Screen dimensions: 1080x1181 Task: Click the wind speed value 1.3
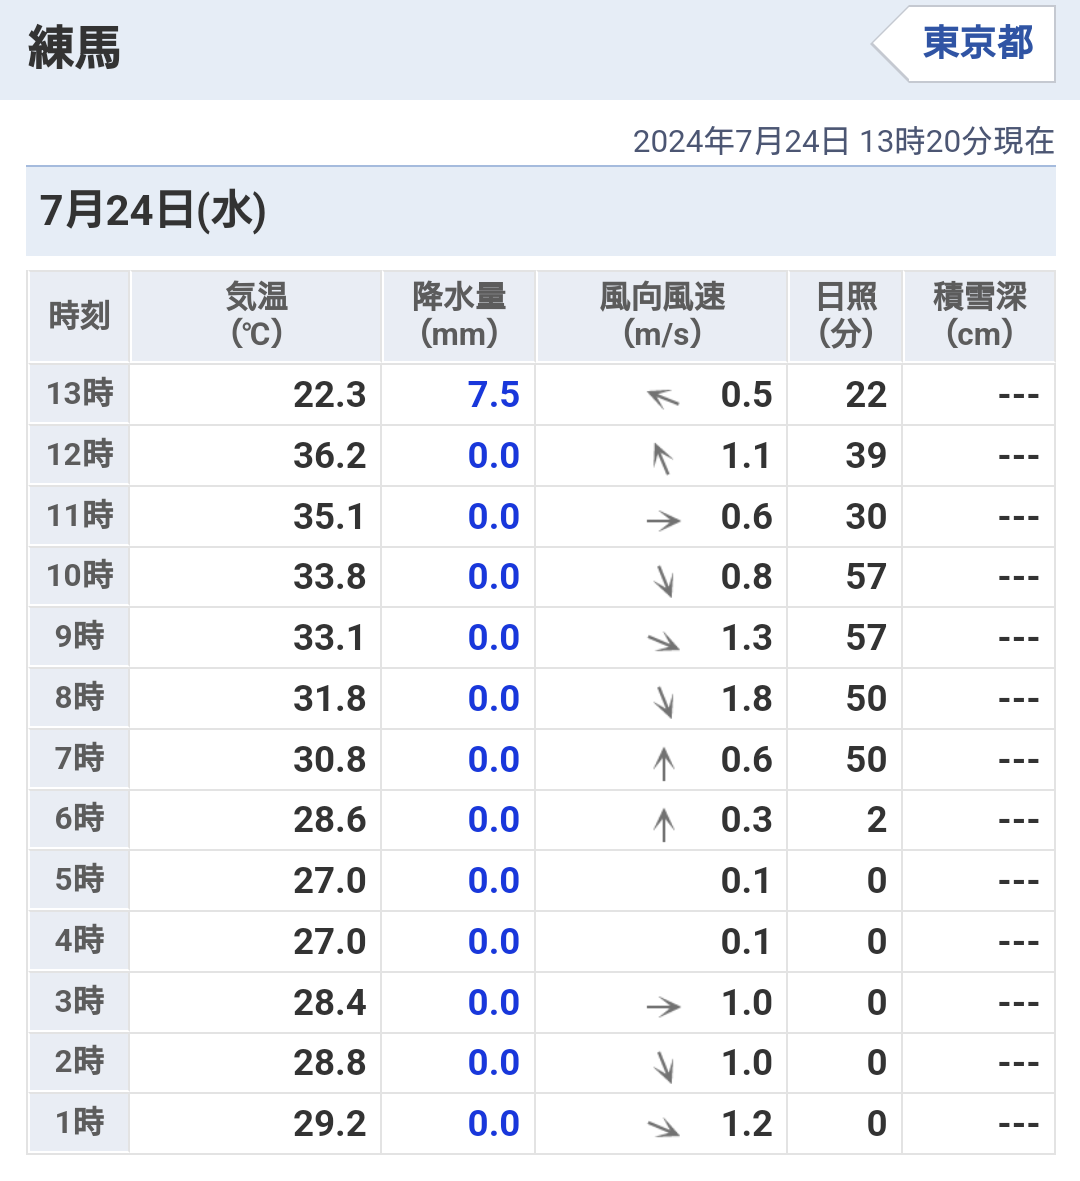coord(746,638)
